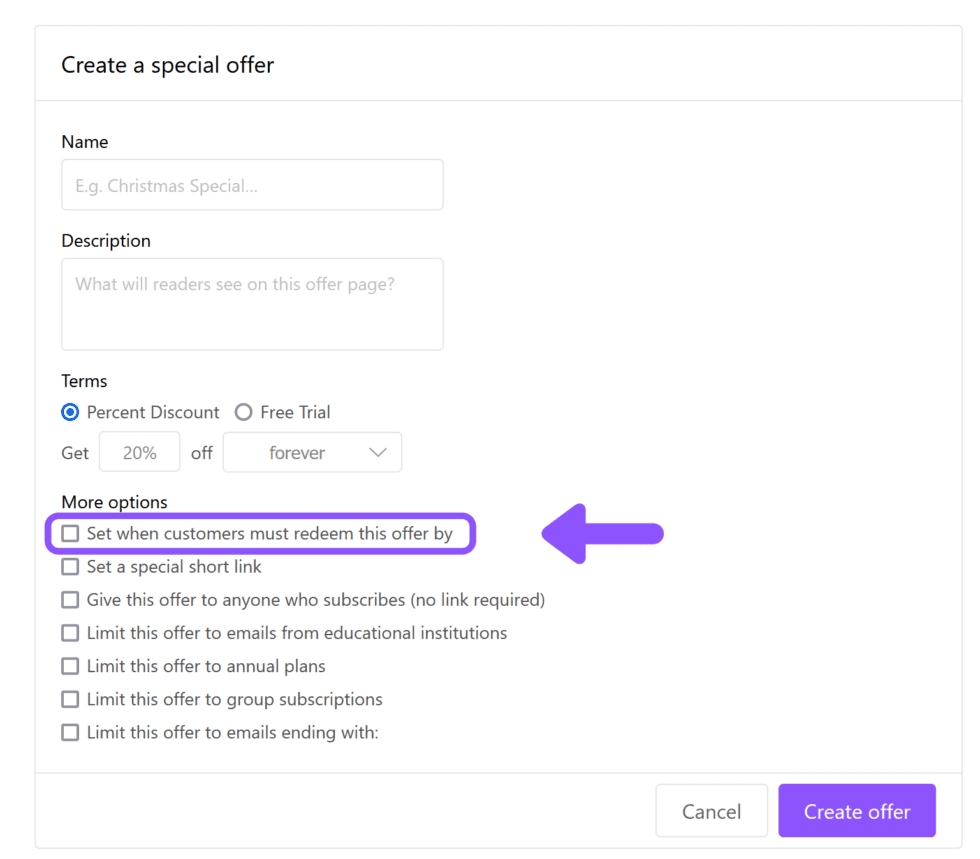Viewport: 980px width, 859px height.
Task: Open the duration dropdown showing "forever"
Action: click(x=312, y=452)
